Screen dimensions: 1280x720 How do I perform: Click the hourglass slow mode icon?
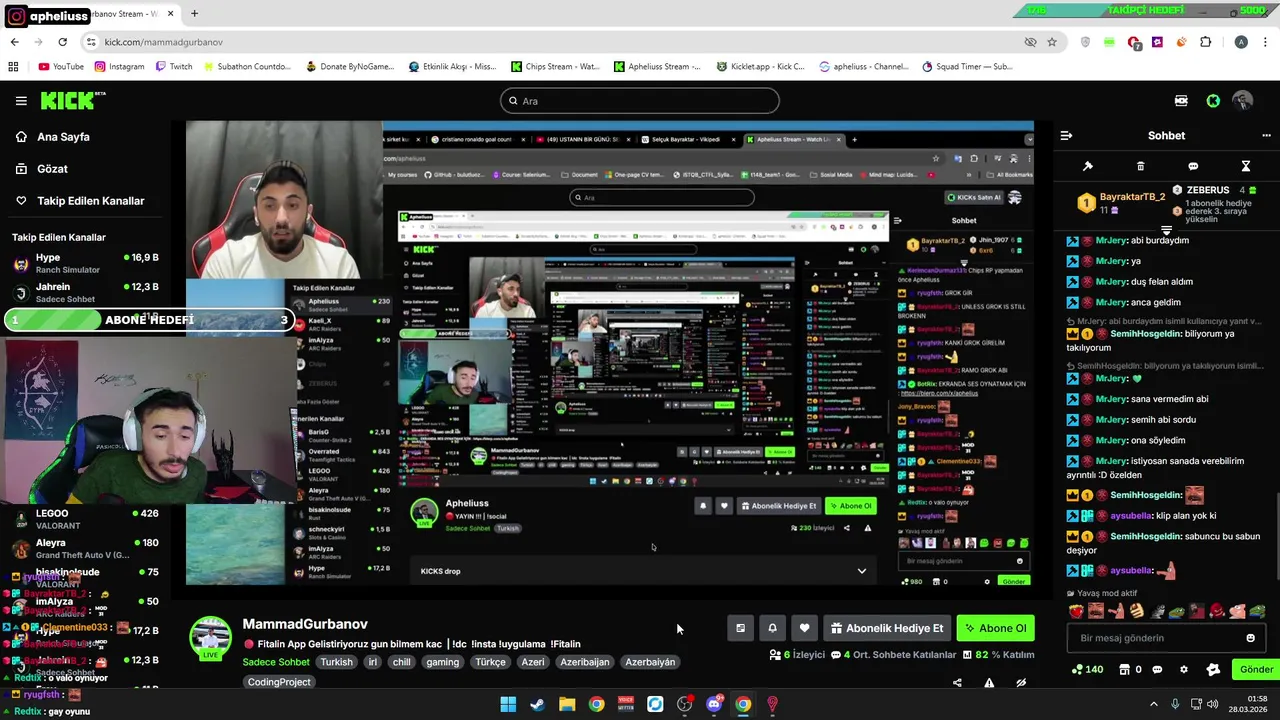(1246, 166)
